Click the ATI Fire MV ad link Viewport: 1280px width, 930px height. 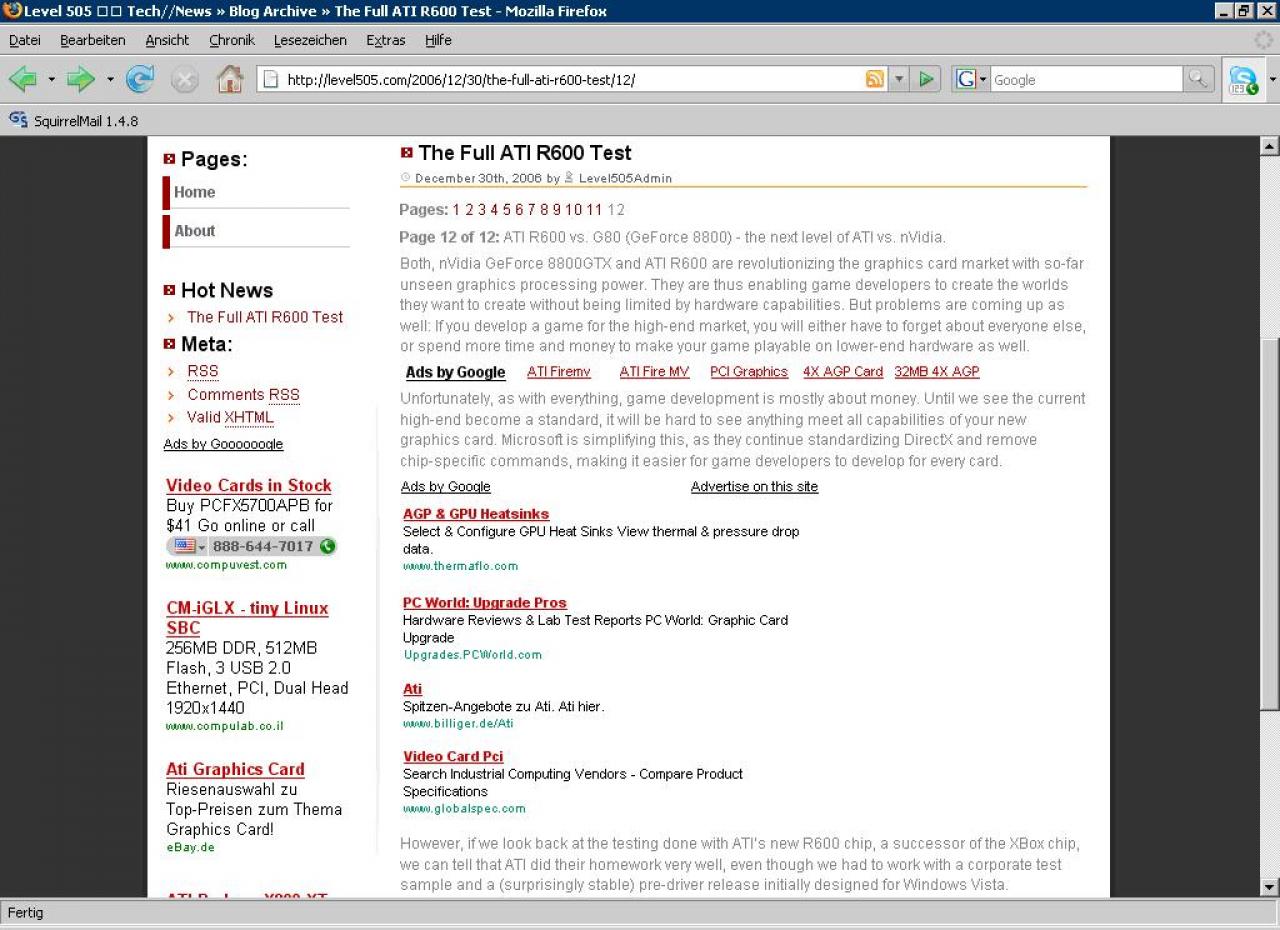click(654, 372)
